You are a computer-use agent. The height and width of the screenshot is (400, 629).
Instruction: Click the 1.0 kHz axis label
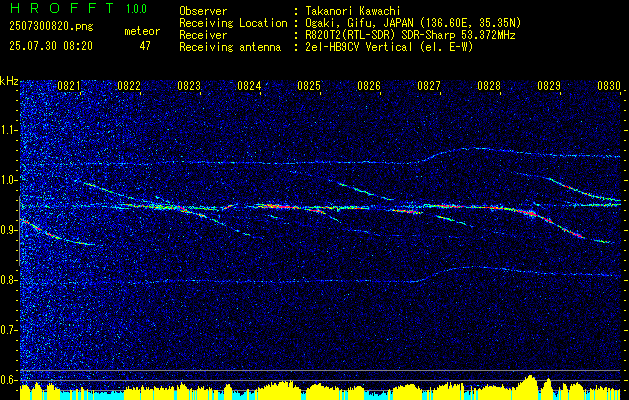click(8, 180)
